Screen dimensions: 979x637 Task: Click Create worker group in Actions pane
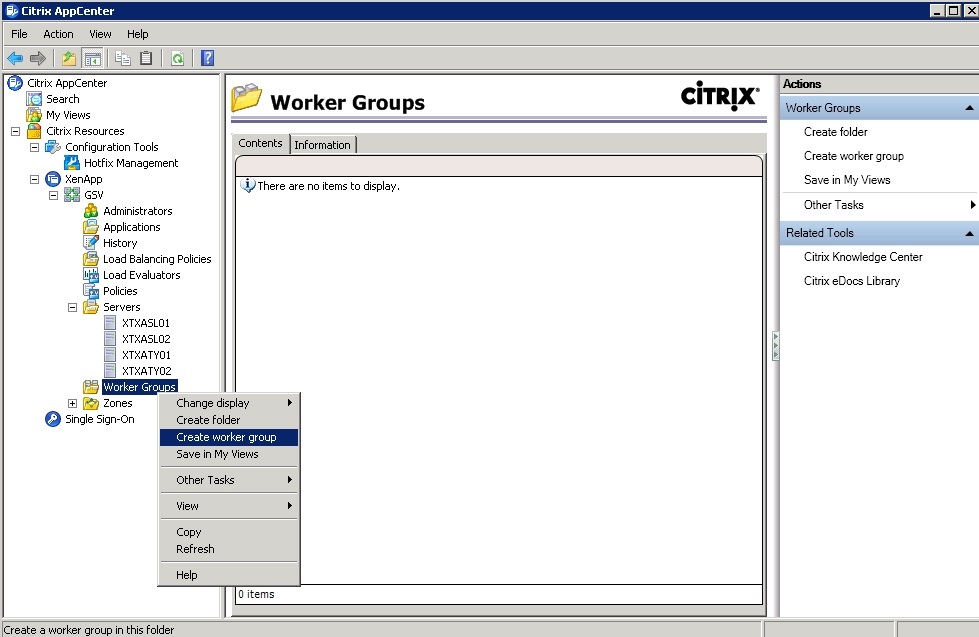click(x=854, y=156)
